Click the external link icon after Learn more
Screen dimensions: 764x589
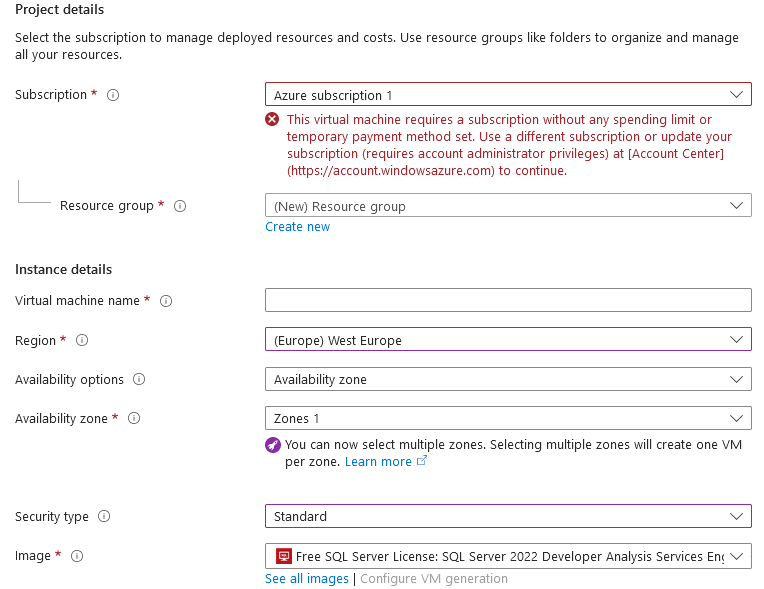(x=422, y=460)
